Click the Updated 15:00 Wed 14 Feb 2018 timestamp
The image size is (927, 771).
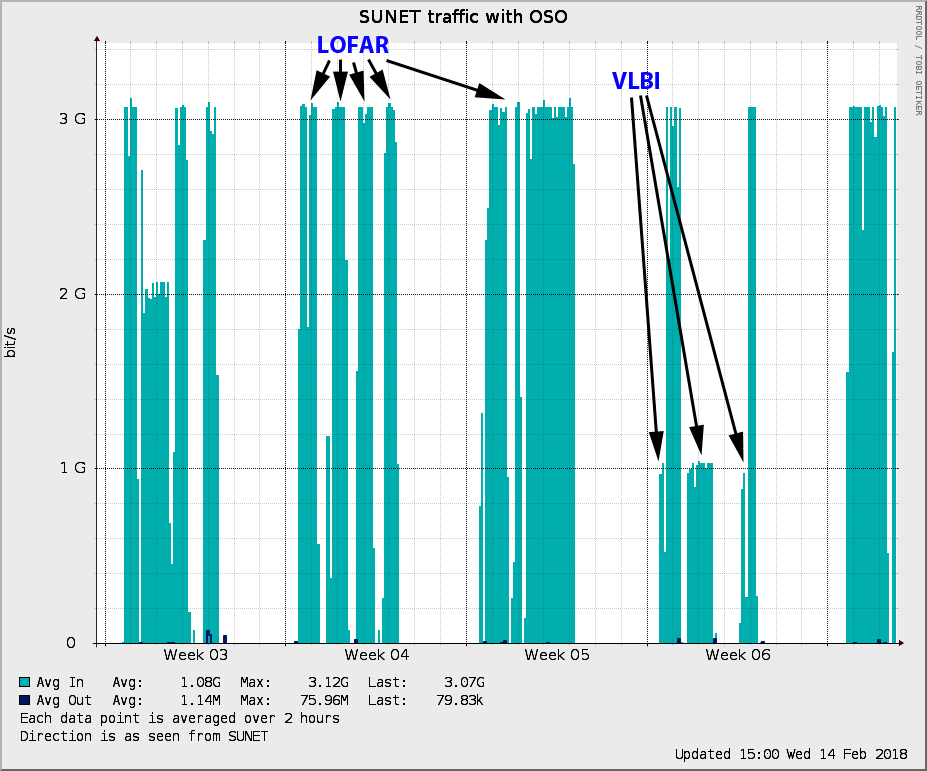[x=791, y=754]
